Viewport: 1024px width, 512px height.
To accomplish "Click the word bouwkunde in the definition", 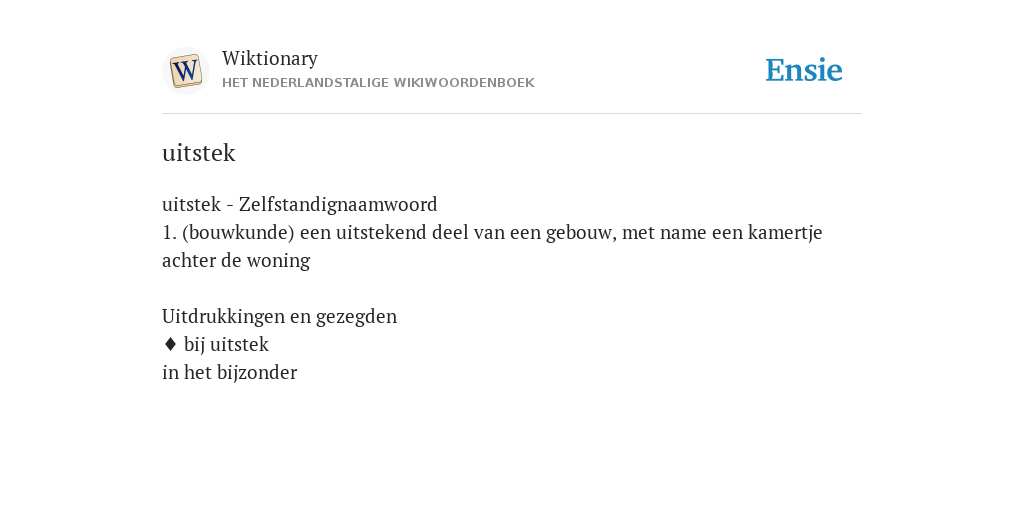I will click(x=239, y=232).
